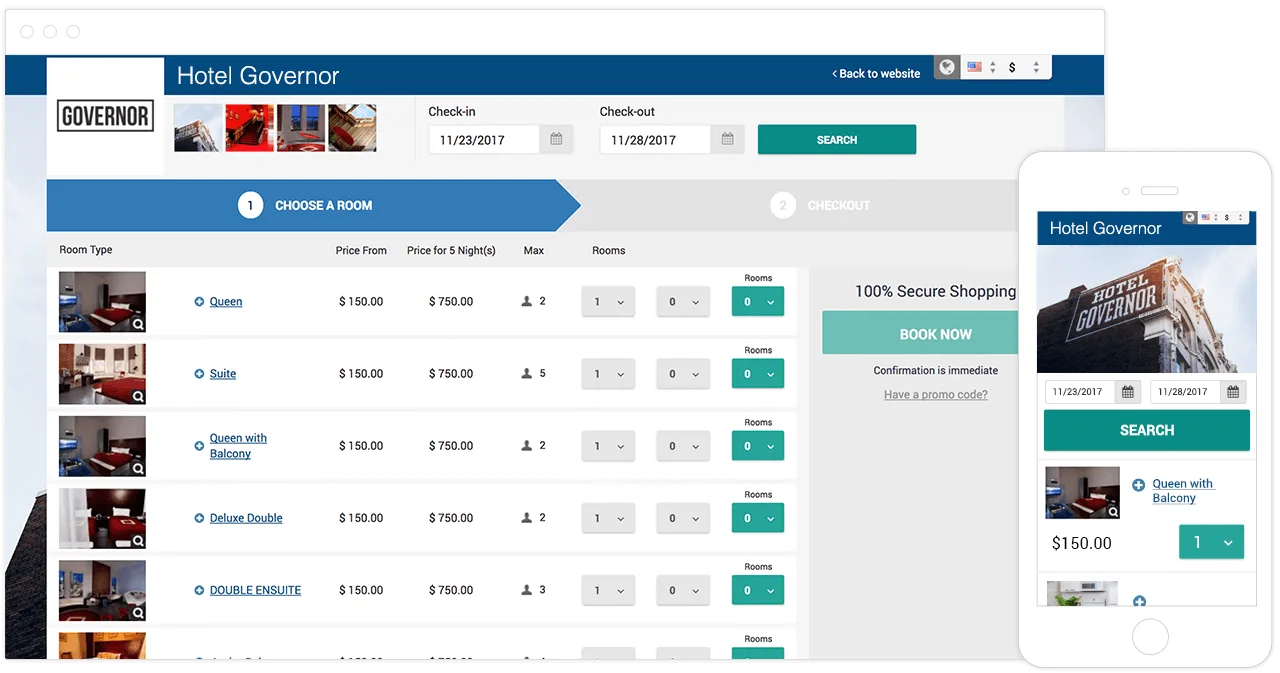Viewport: 1280px width, 673px height.
Task: Select the Choose a Room step
Action: [x=313, y=205]
